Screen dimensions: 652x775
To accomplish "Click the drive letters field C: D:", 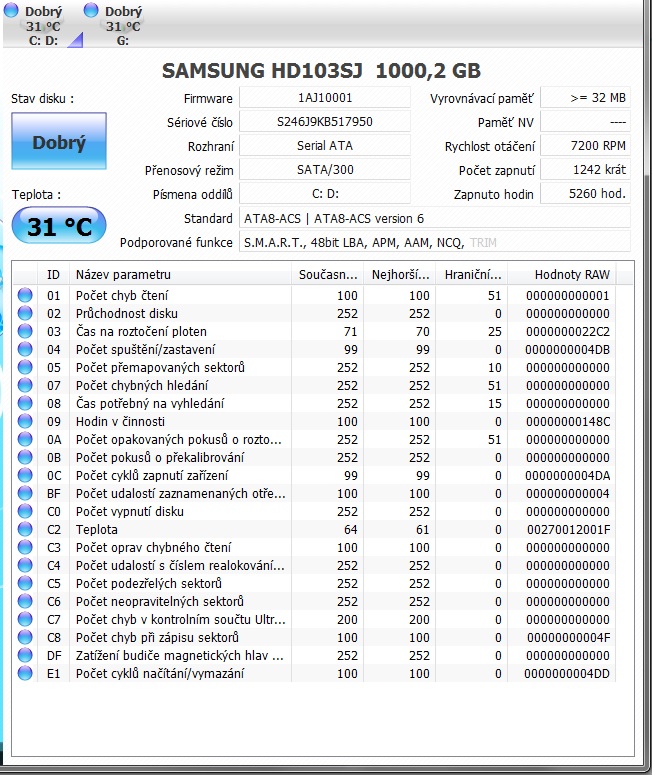I will (325, 194).
